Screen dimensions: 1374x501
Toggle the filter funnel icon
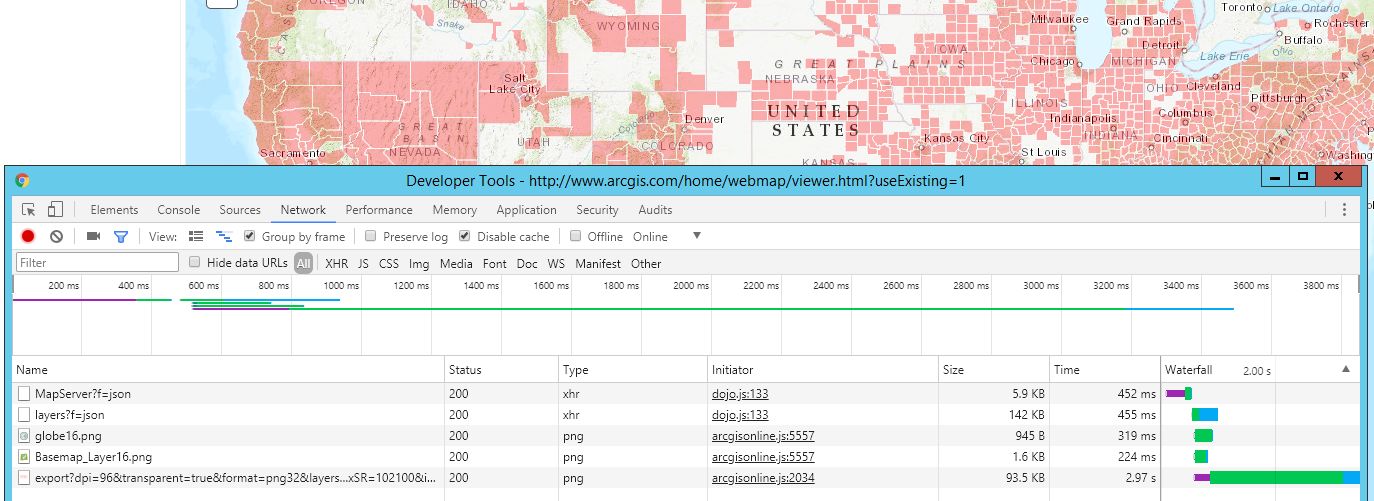[x=121, y=237]
